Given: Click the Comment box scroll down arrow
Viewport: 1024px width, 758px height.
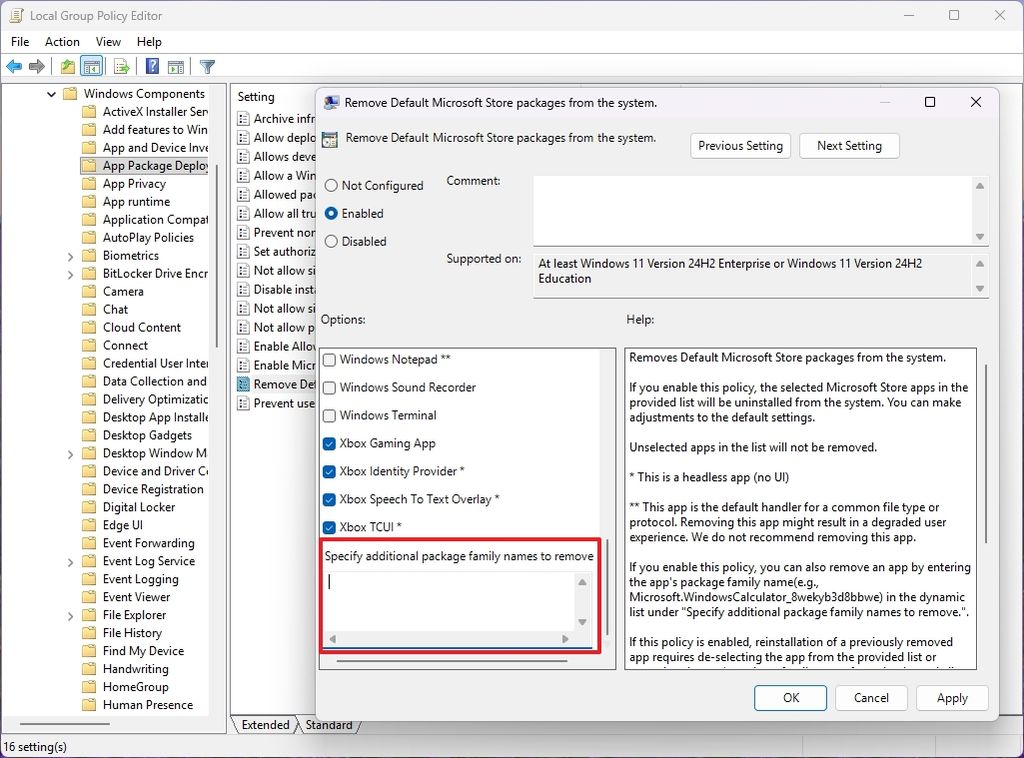Looking at the screenshot, I should 980,236.
